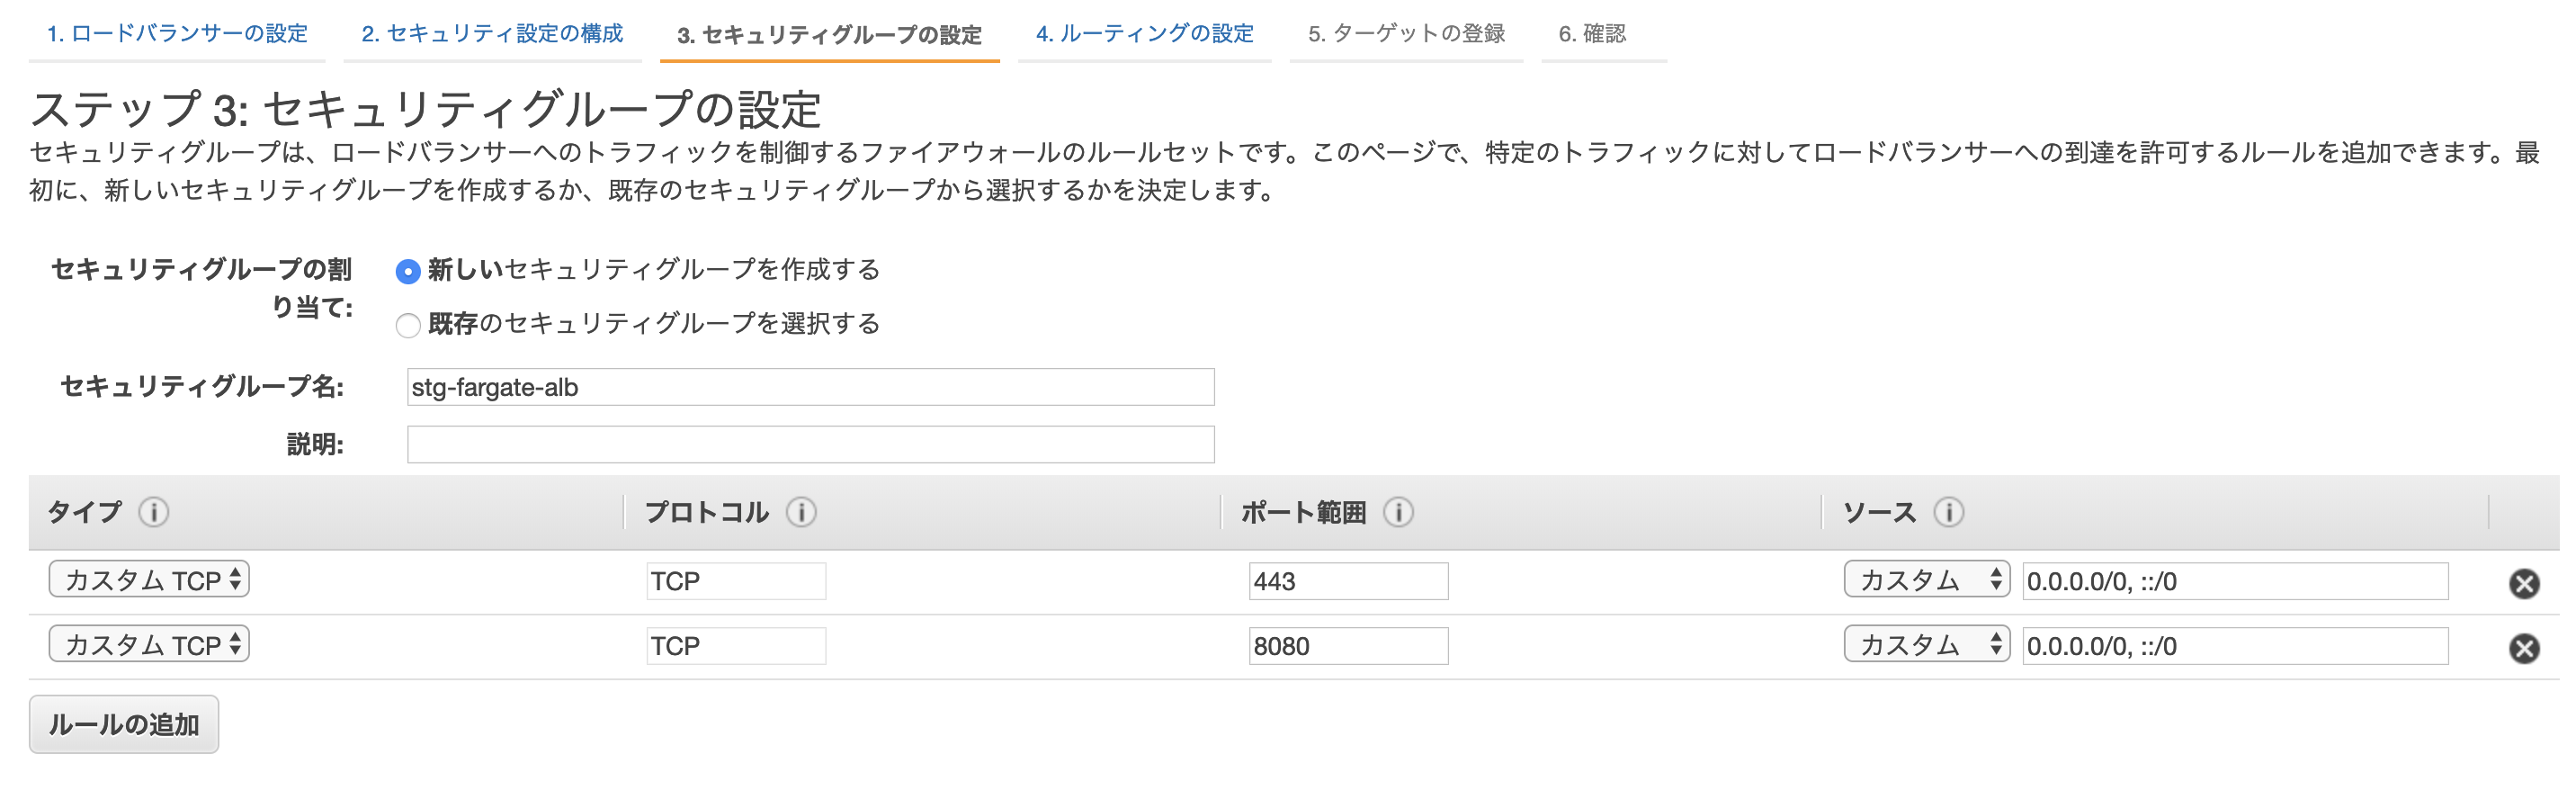Focus the empty 説明 description field
Viewport: 2576px width, 790px height.
810,445
